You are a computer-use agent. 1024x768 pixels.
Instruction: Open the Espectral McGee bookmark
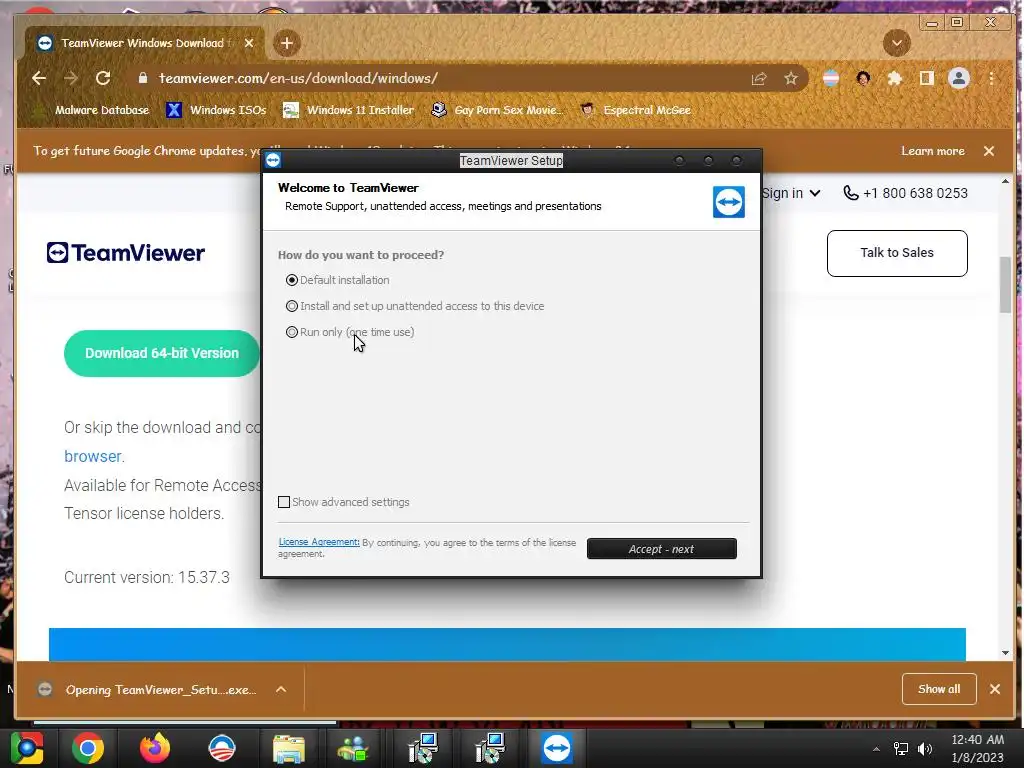click(635, 110)
